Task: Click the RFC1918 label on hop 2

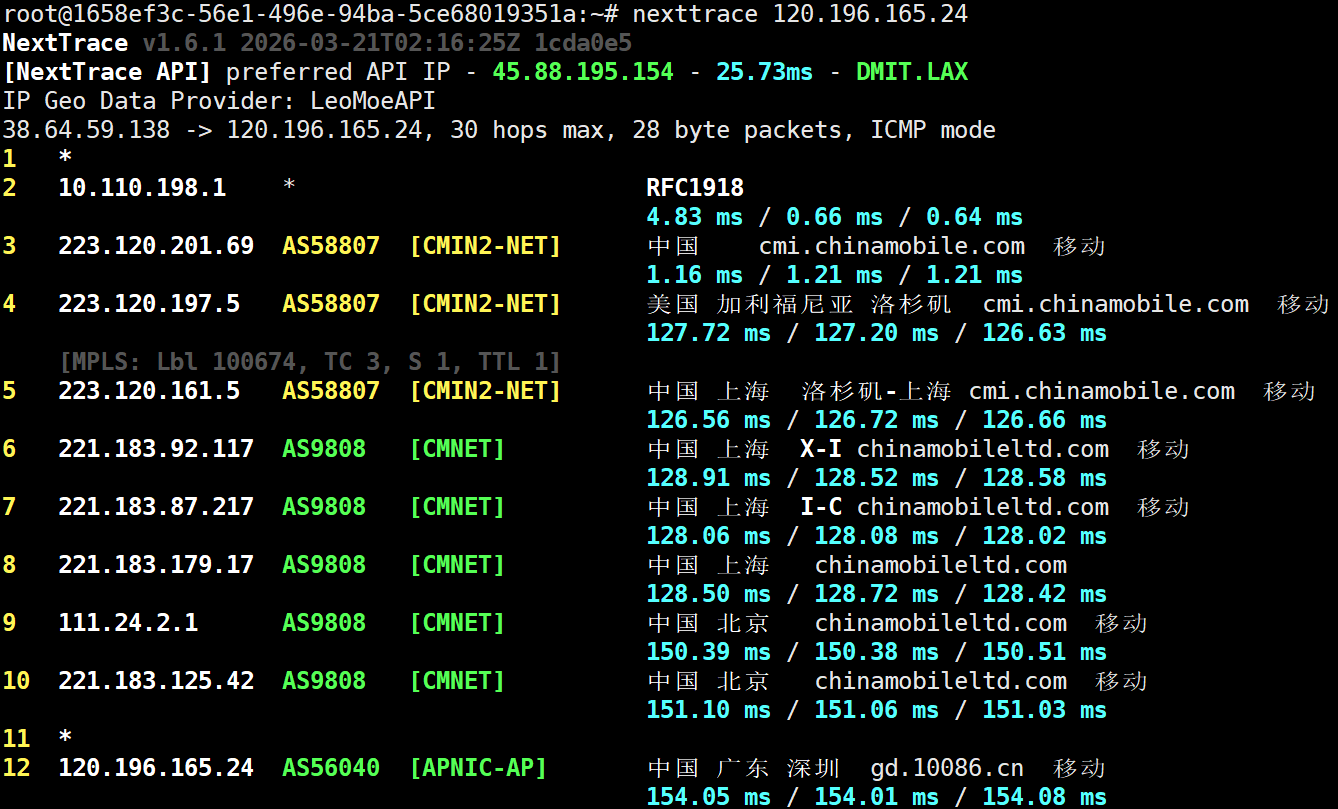Action: click(x=695, y=188)
